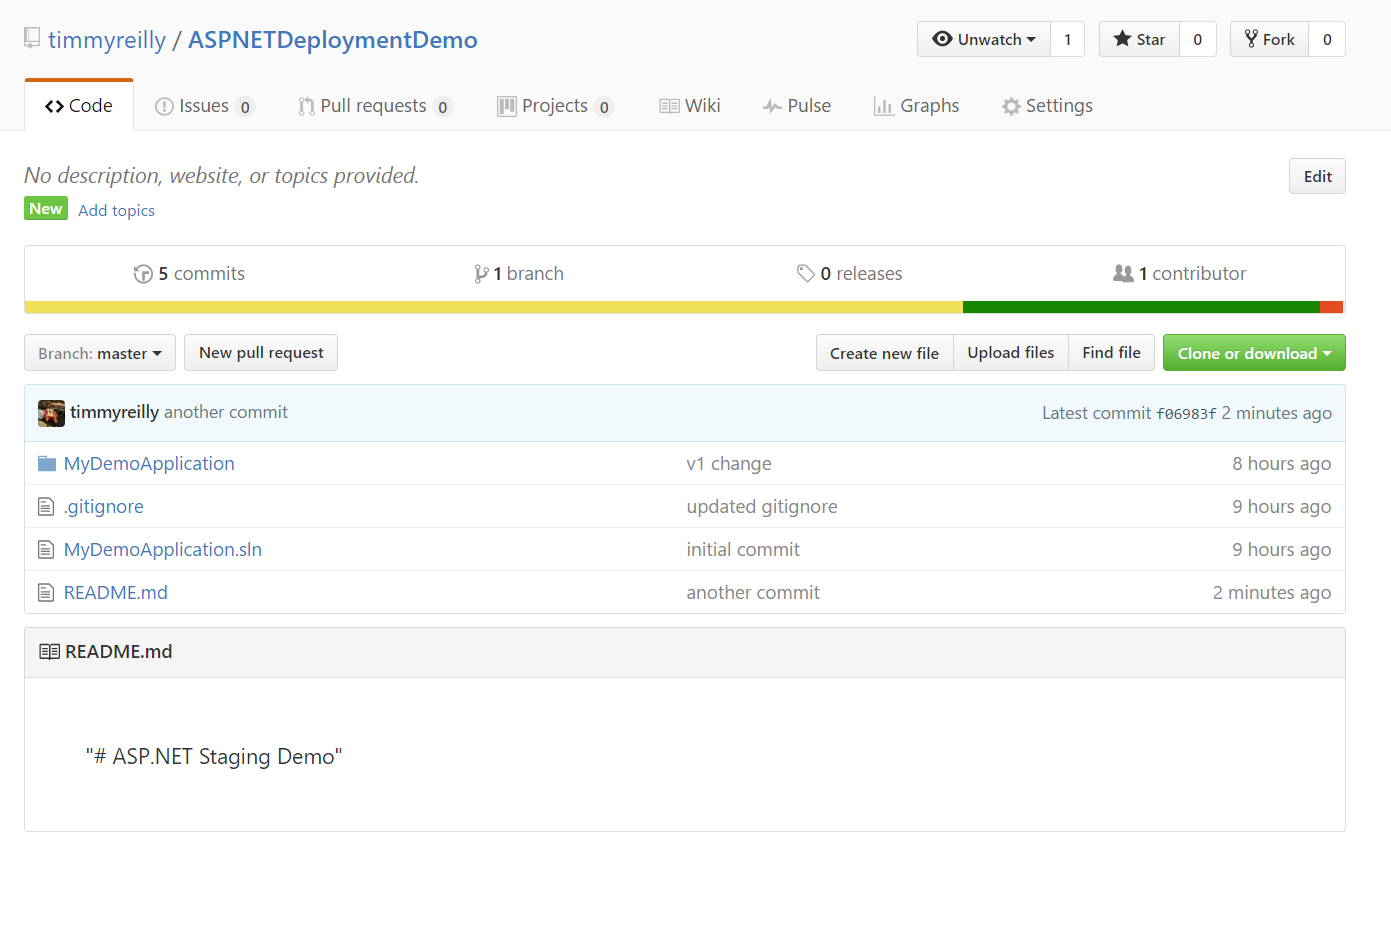The image size is (1391, 925).
Task: Click timmyreilly's avatar in latest commit bar
Action: tap(51, 413)
